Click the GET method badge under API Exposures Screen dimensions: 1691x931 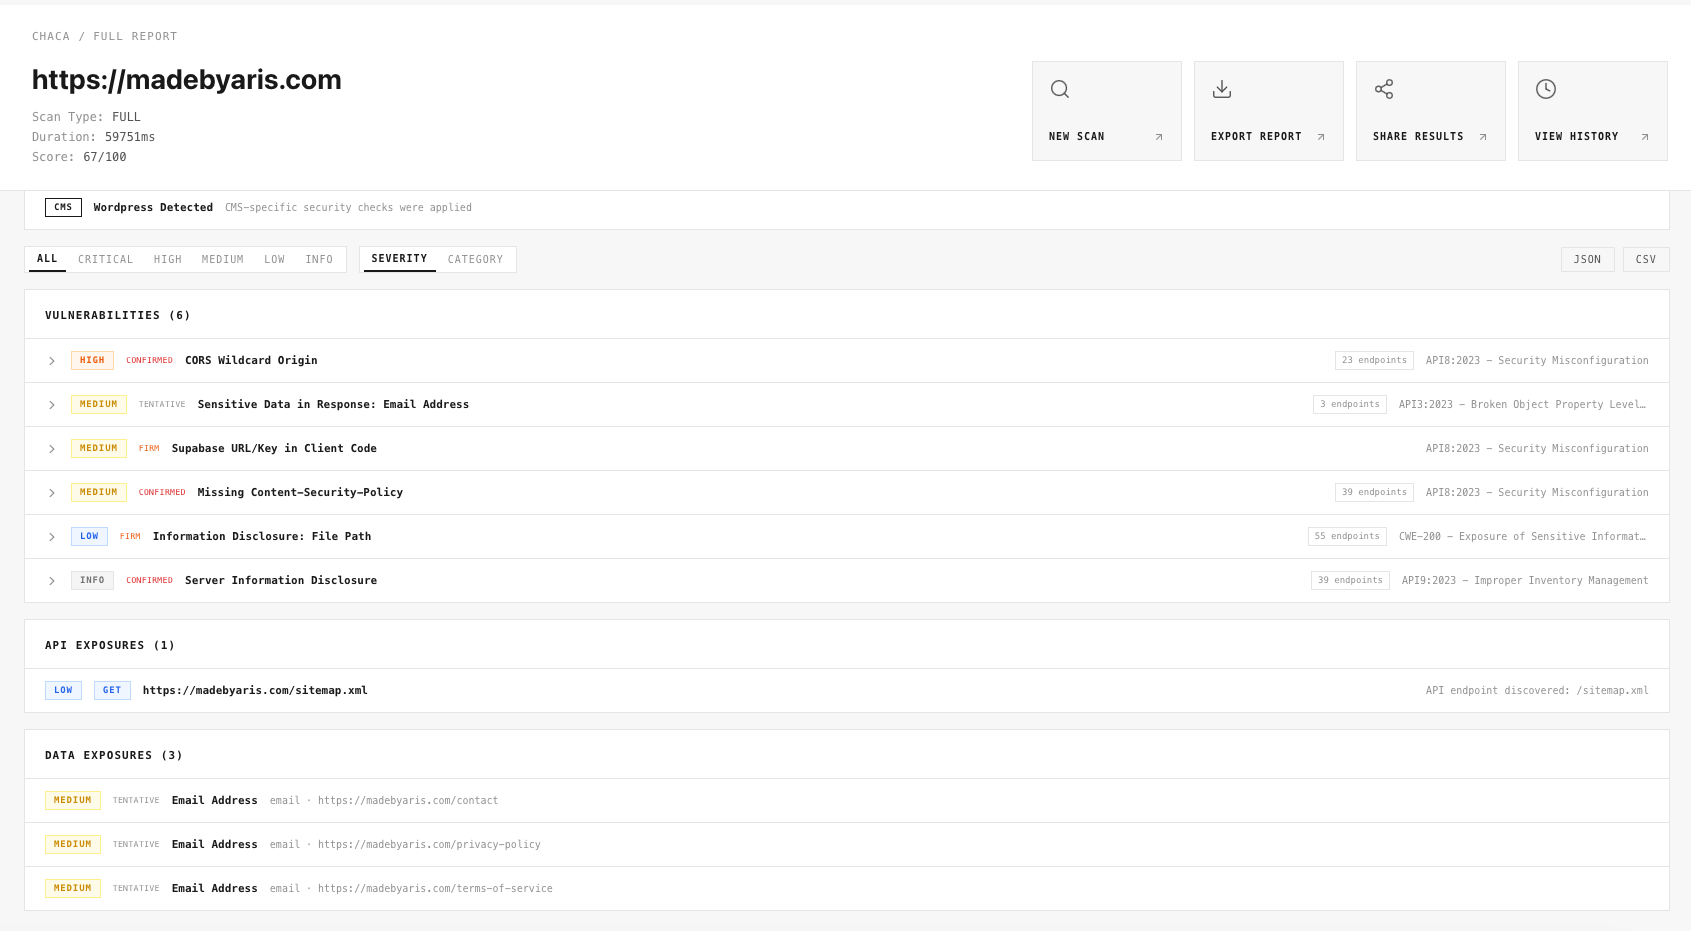pos(111,690)
